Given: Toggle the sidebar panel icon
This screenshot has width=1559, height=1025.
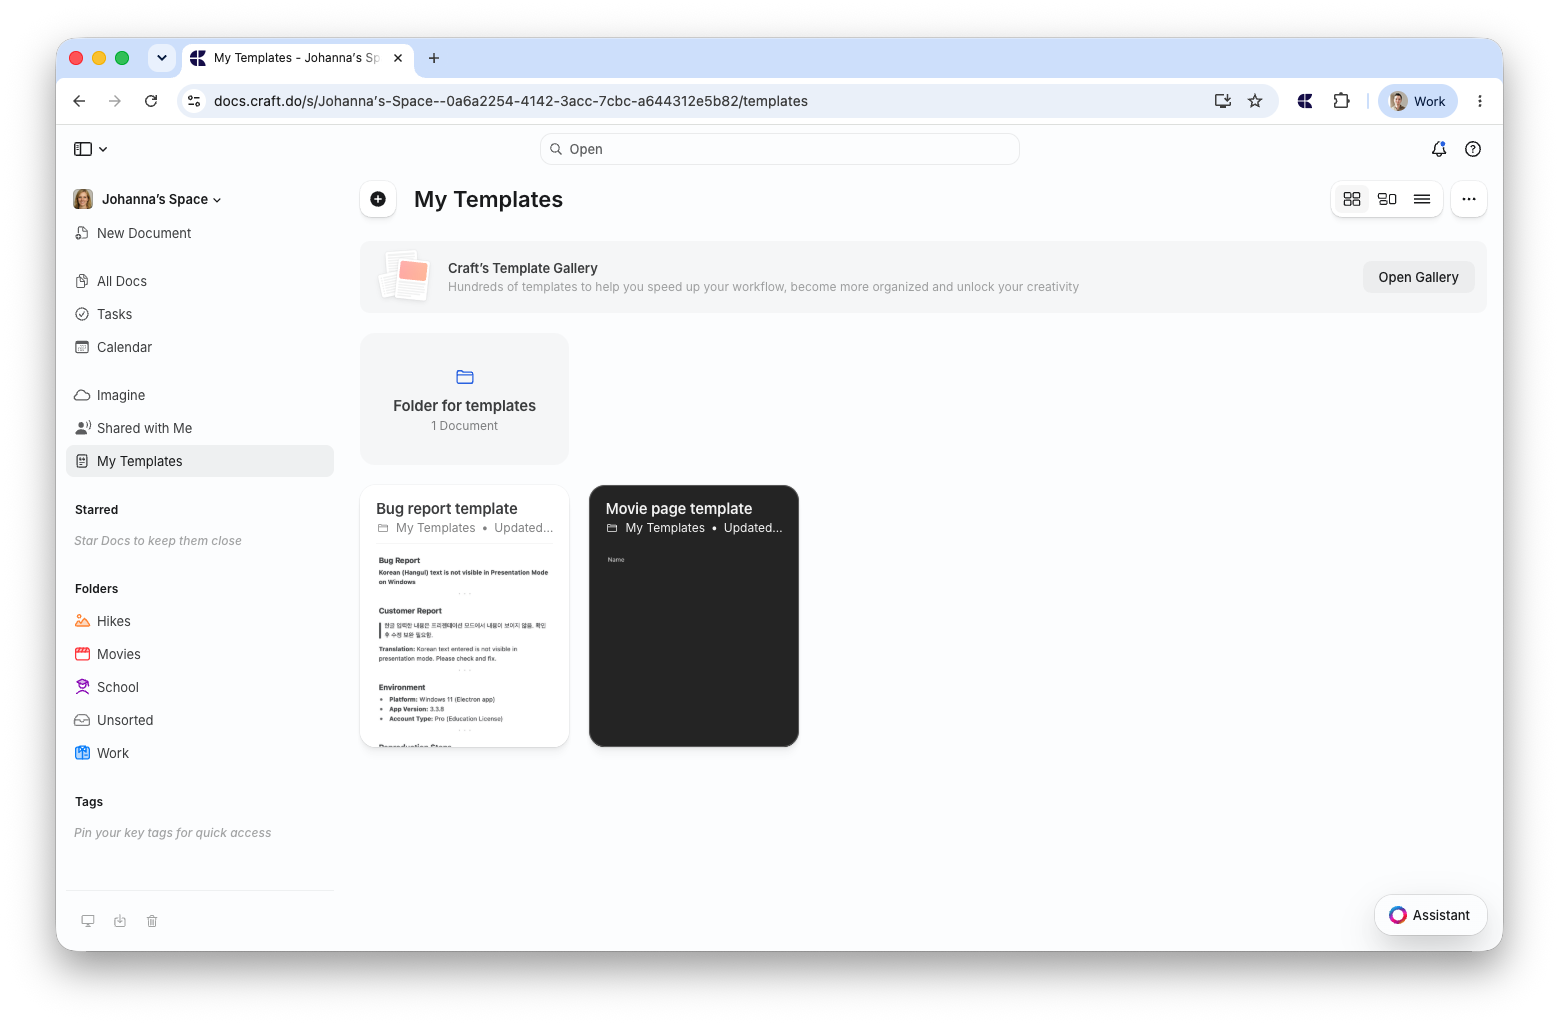Looking at the screenshot, I should 83,149.
